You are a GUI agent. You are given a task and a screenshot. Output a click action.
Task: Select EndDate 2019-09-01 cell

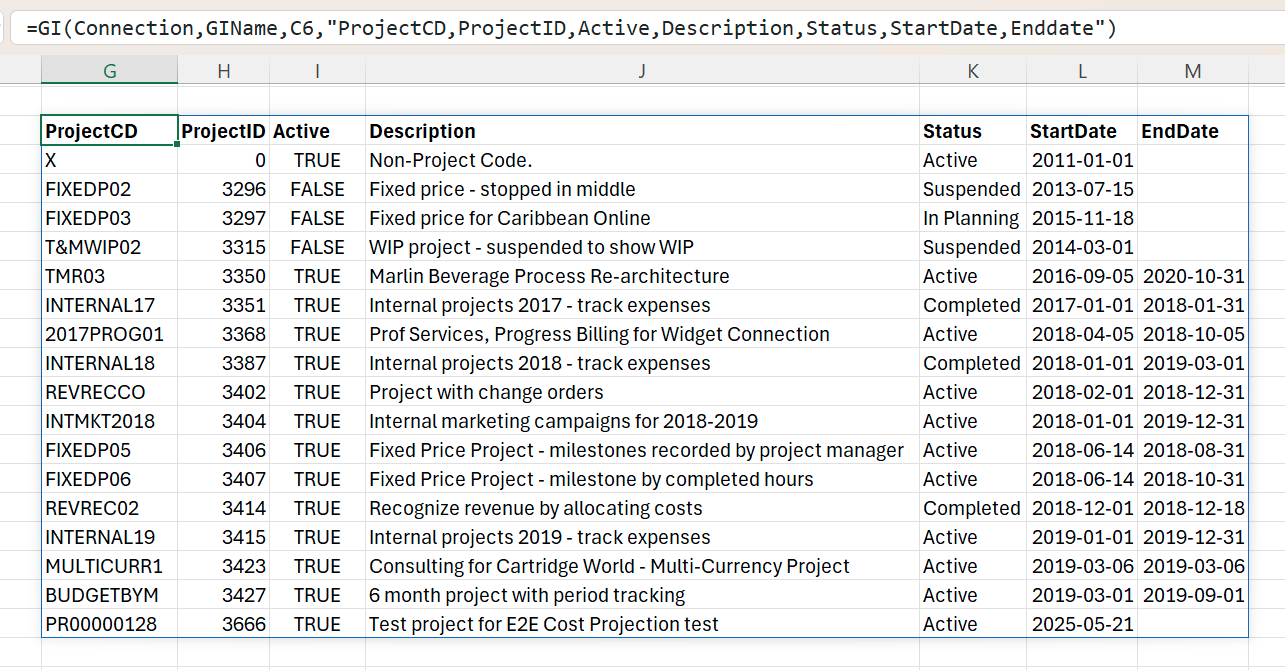coord(1193,595)
